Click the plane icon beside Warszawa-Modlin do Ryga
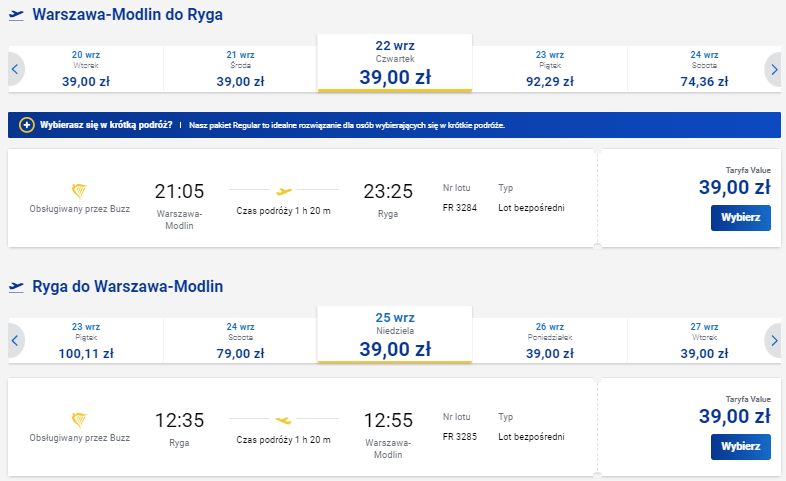This screenshot has width=786, height=481. pos(16,15)
